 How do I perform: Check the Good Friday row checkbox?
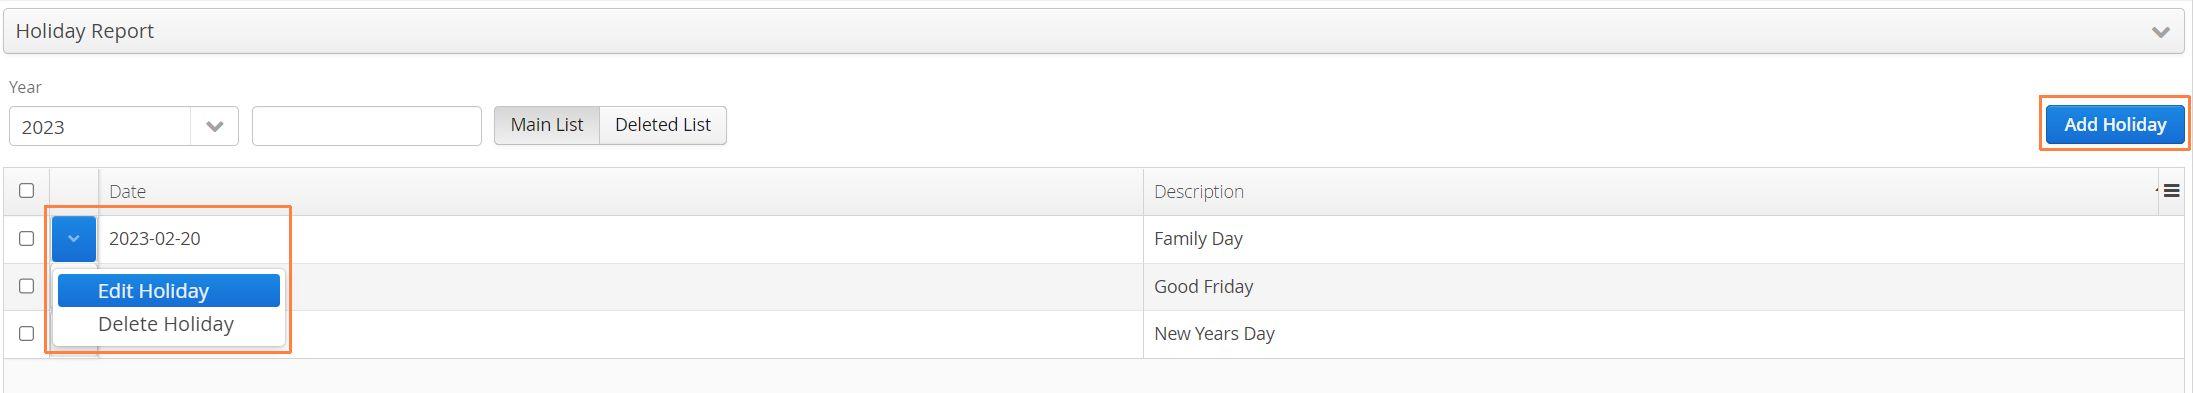(27, 286)
